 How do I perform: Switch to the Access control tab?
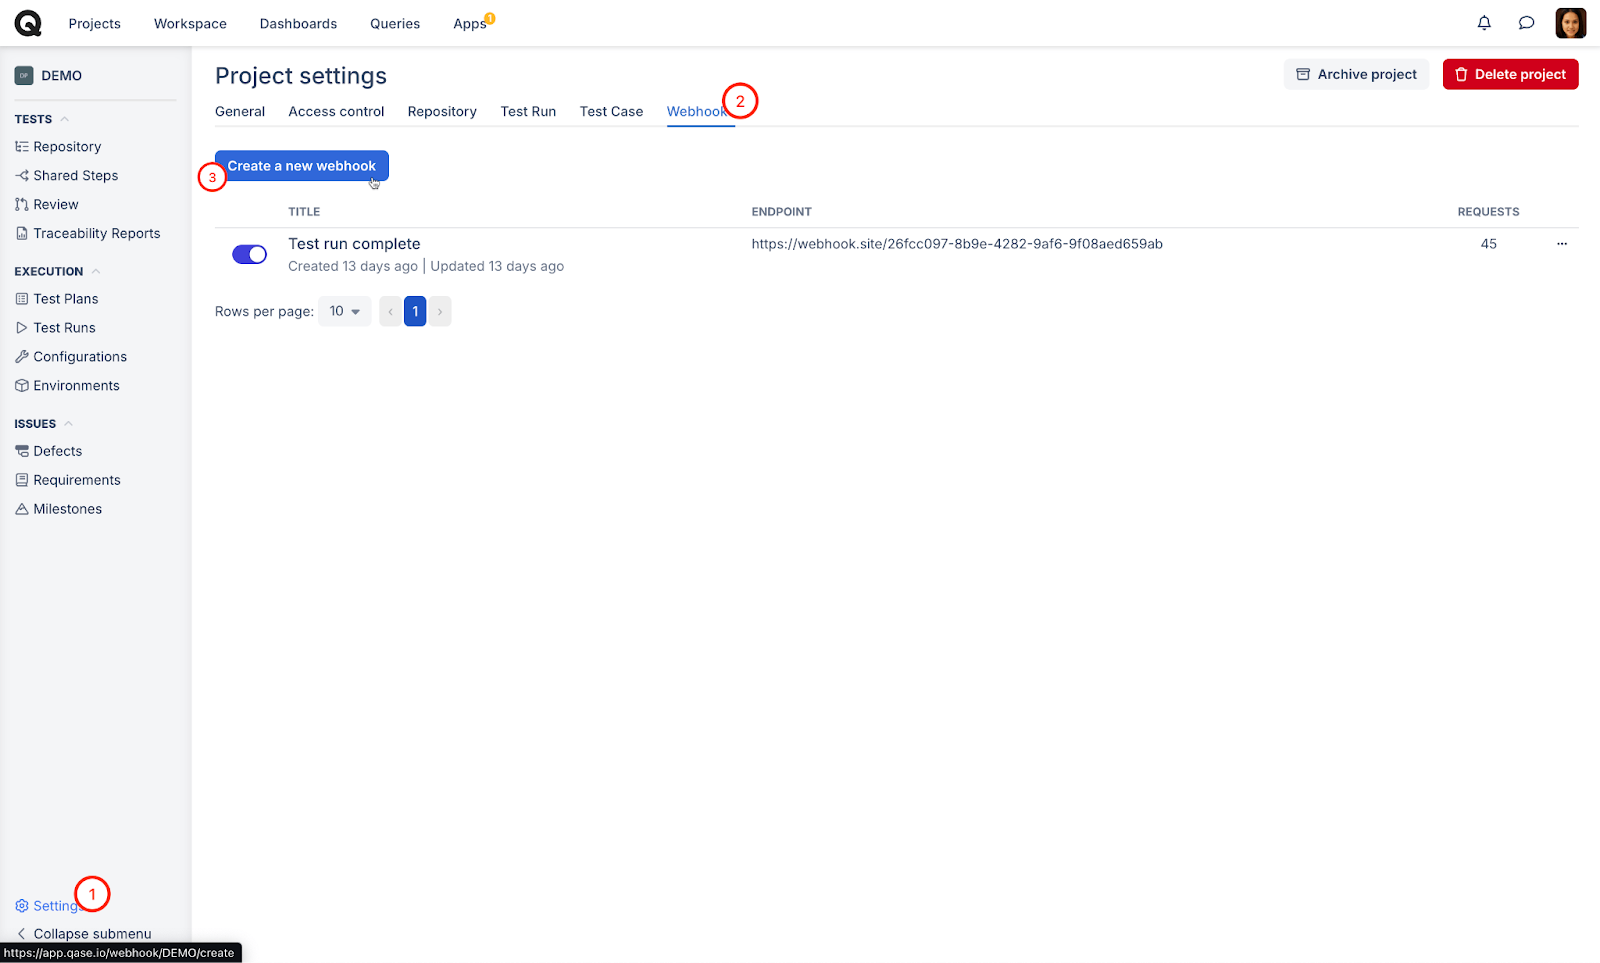[336, 112]
